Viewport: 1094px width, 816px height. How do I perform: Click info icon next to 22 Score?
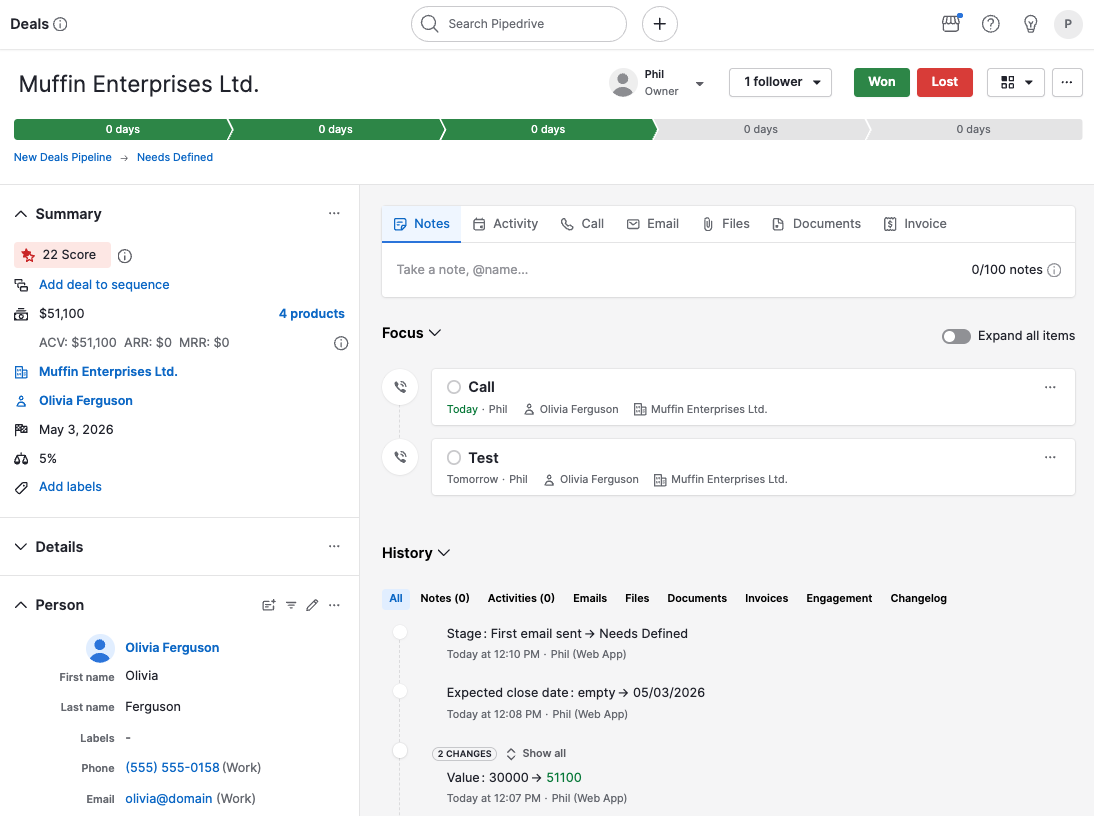coord(125,256)
